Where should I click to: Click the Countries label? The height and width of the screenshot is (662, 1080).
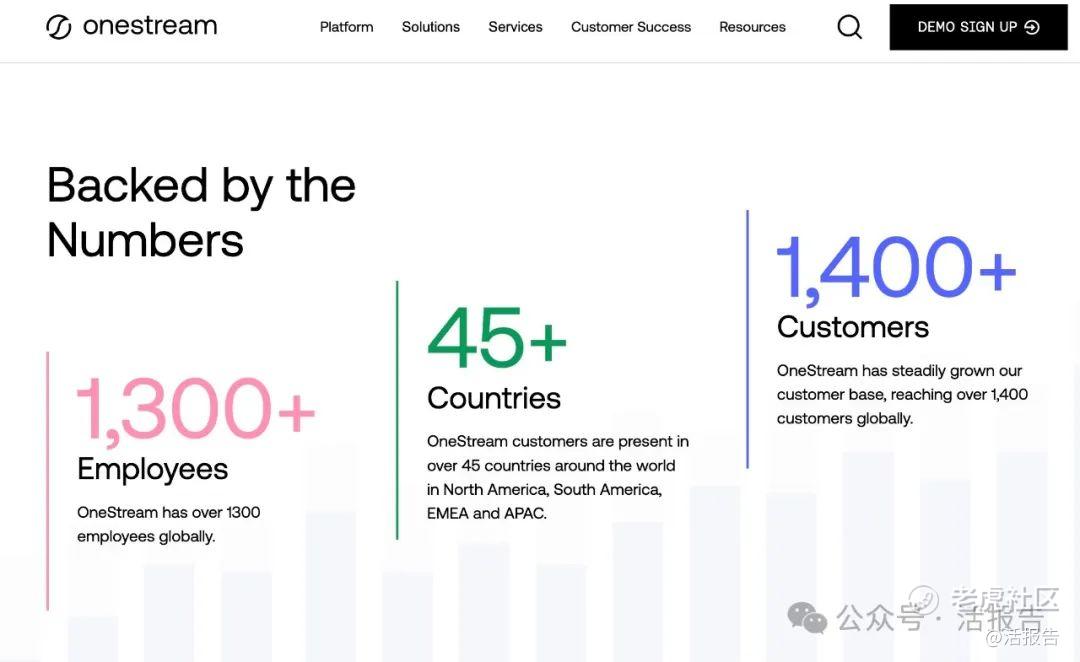coord(494,398)
